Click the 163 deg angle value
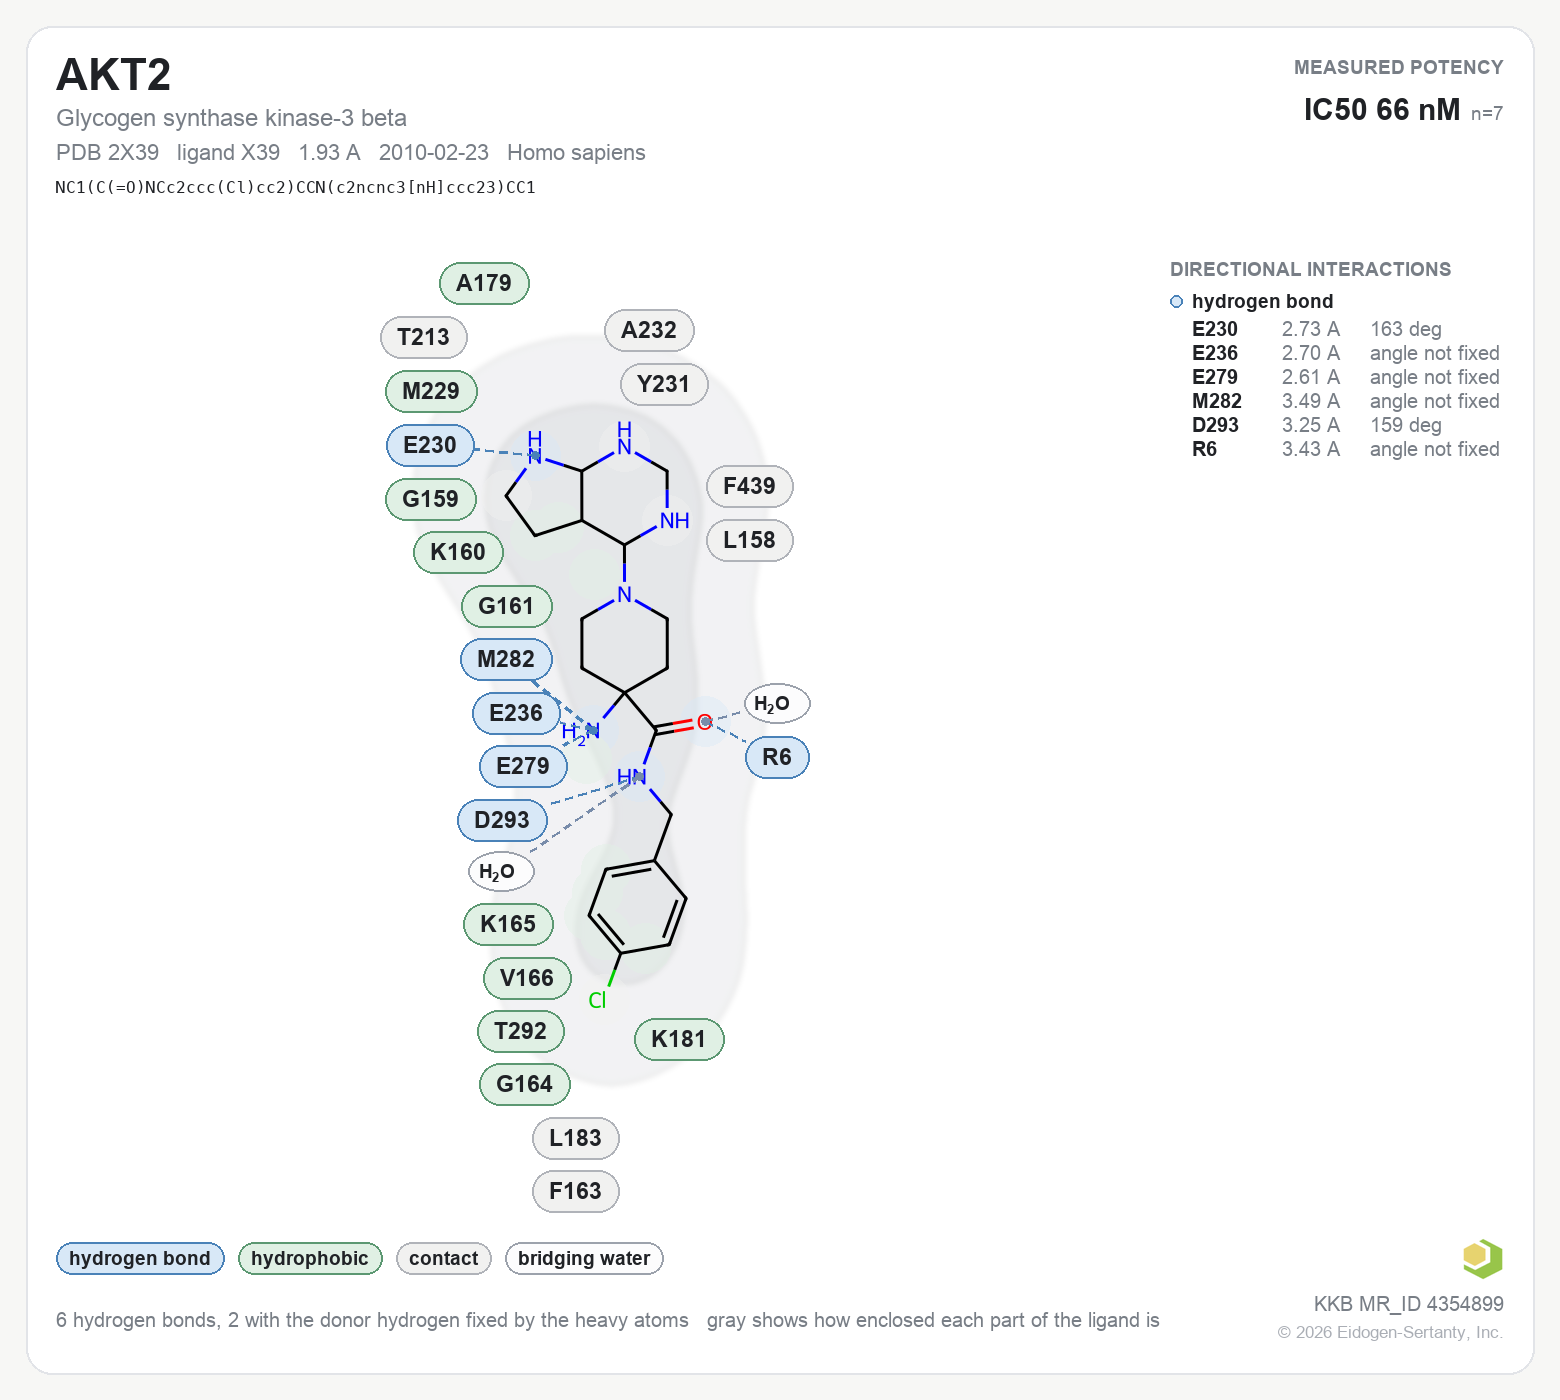 [1406, 329]
